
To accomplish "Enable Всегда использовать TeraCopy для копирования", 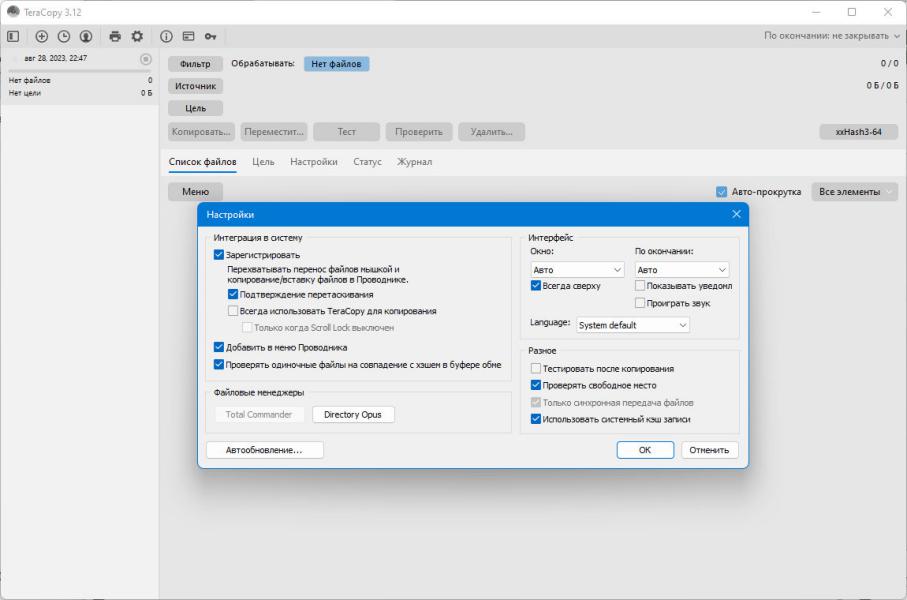I will pyautogui.click(x=233, y=311).
